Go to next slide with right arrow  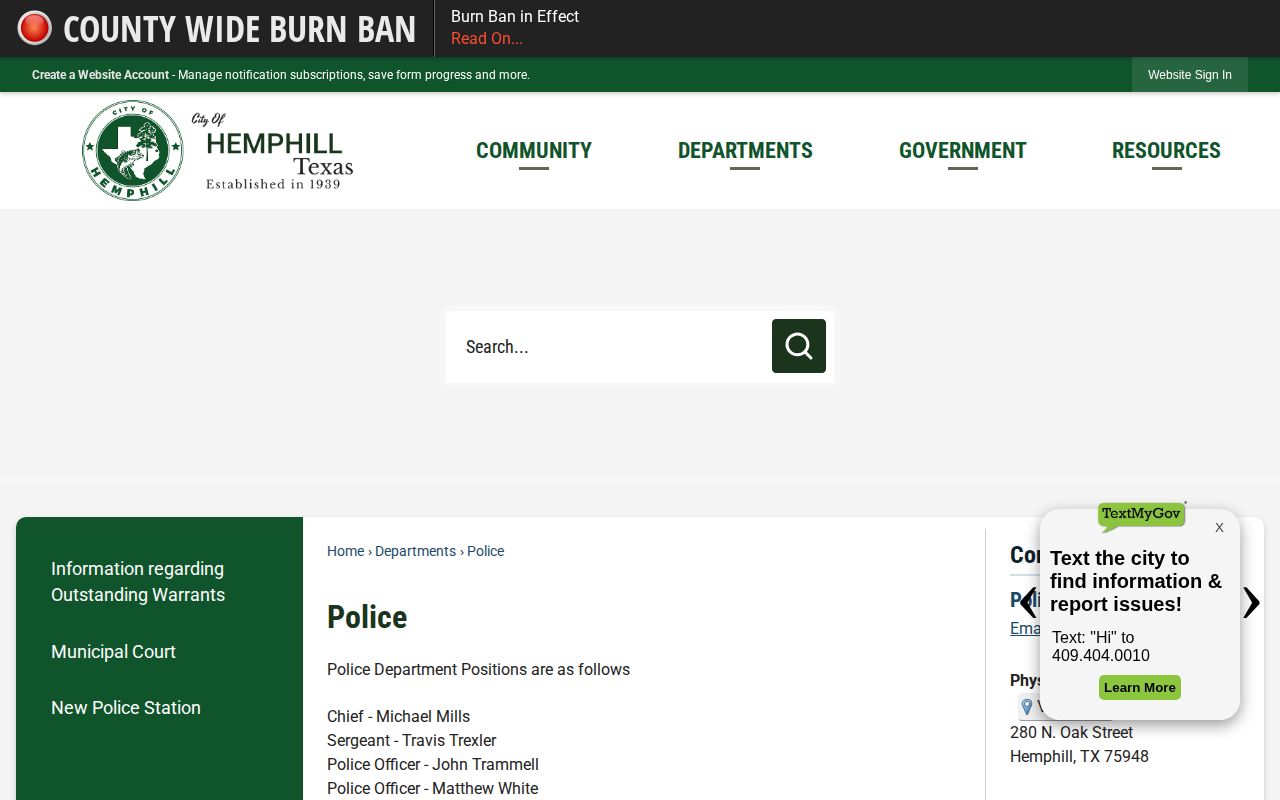tap(1251, 603)
